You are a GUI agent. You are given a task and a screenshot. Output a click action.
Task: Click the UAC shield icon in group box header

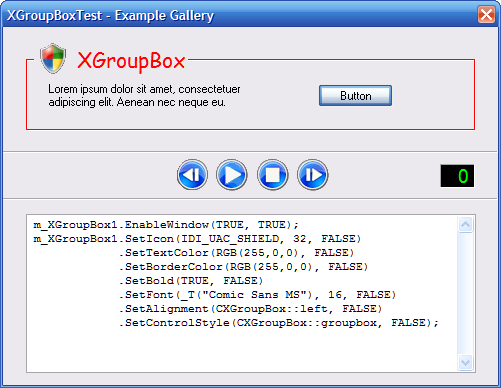(53, 58)
